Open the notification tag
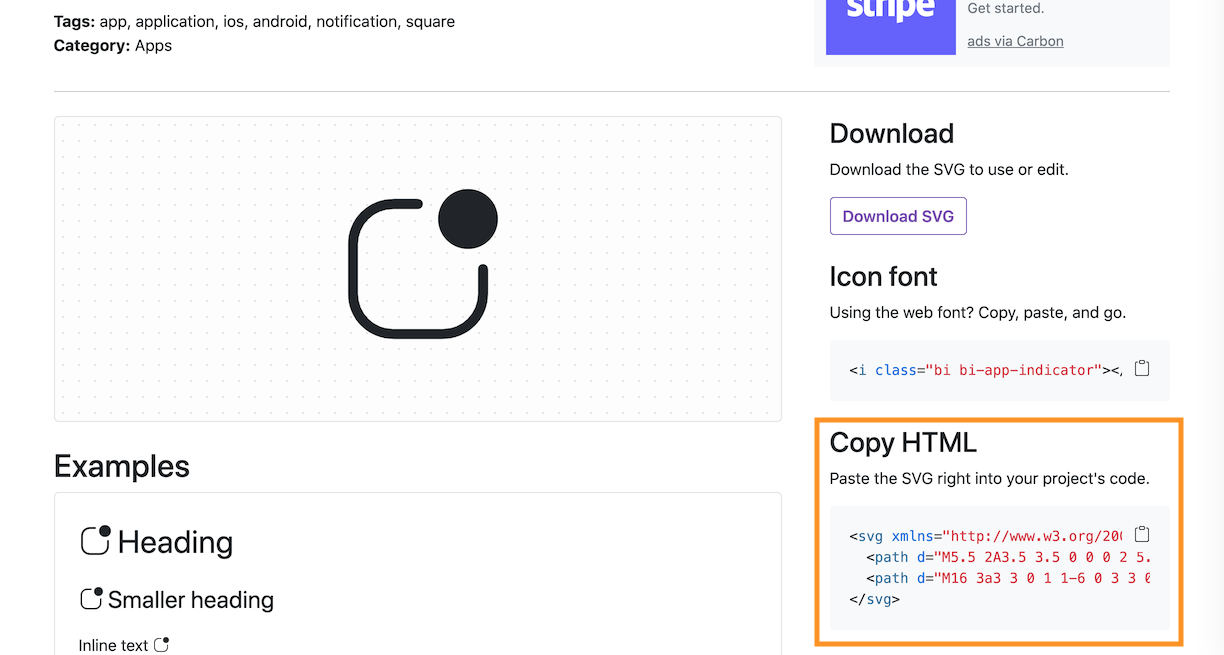The width and height of the screenshot is (1224, 655). coord(355,21)
